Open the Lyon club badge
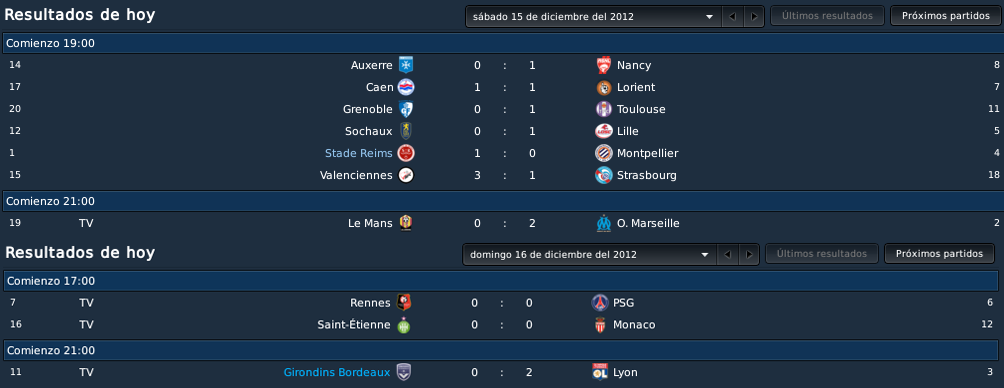The height and width of the screenshot is (388, 1004). click(x=600, y=372)
